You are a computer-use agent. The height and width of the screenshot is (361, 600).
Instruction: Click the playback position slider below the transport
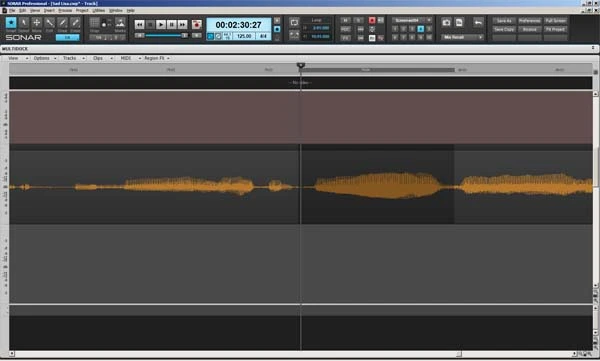coord(165,36)
